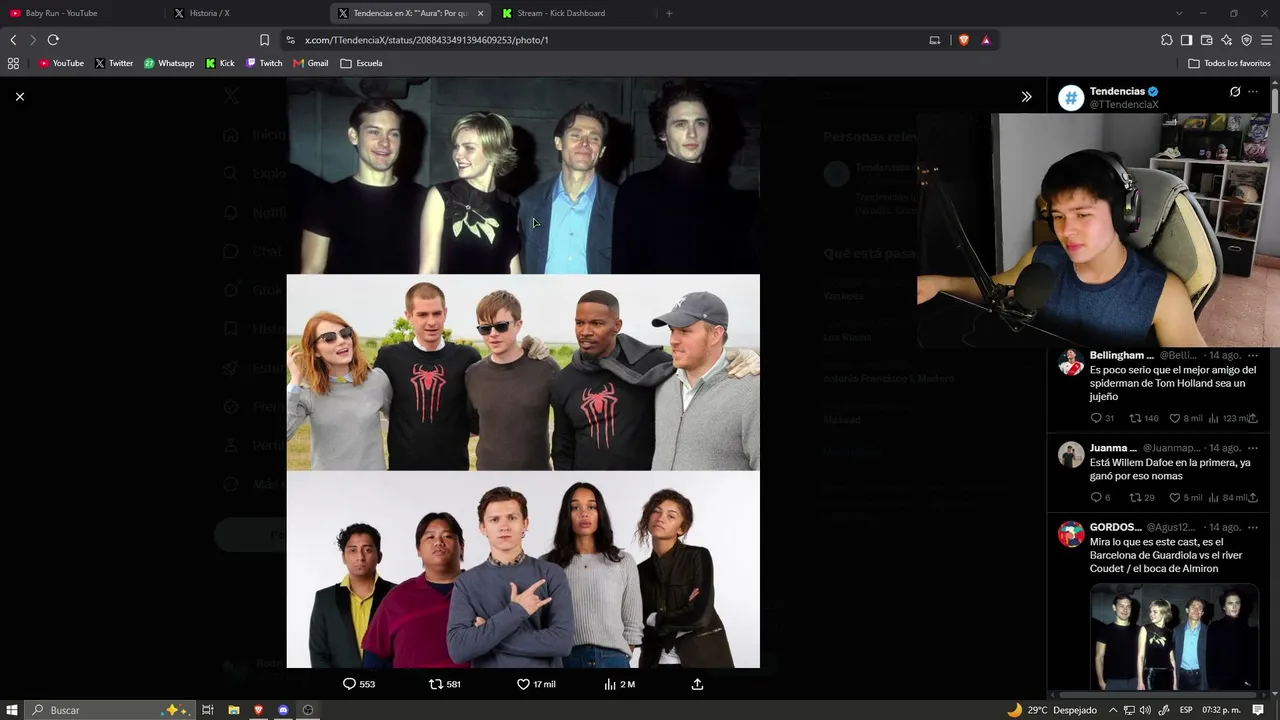Open the Windows notification center
This screenshot has width=1280, height=720.
[1258, 710]
